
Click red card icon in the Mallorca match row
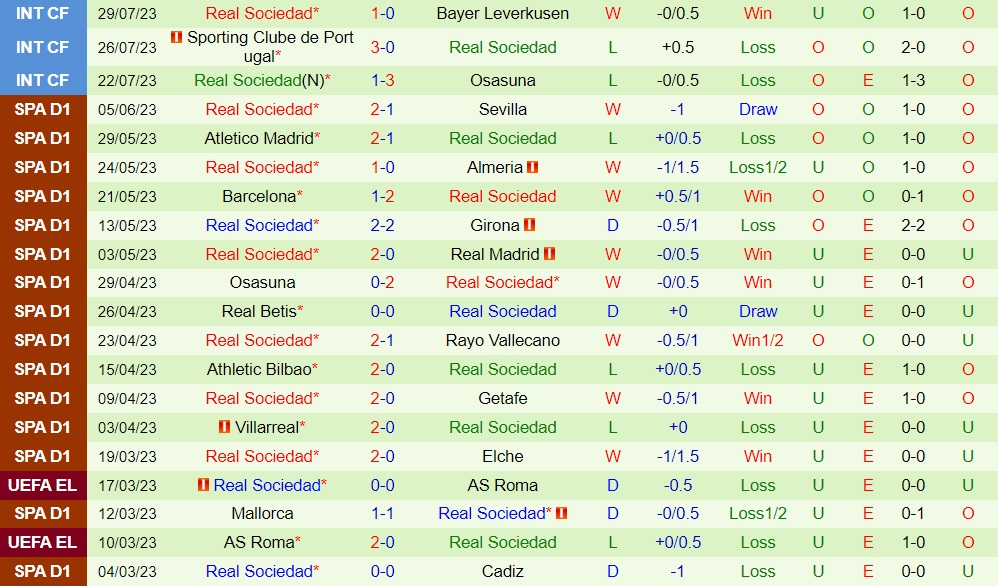click(x=561, y=513)
